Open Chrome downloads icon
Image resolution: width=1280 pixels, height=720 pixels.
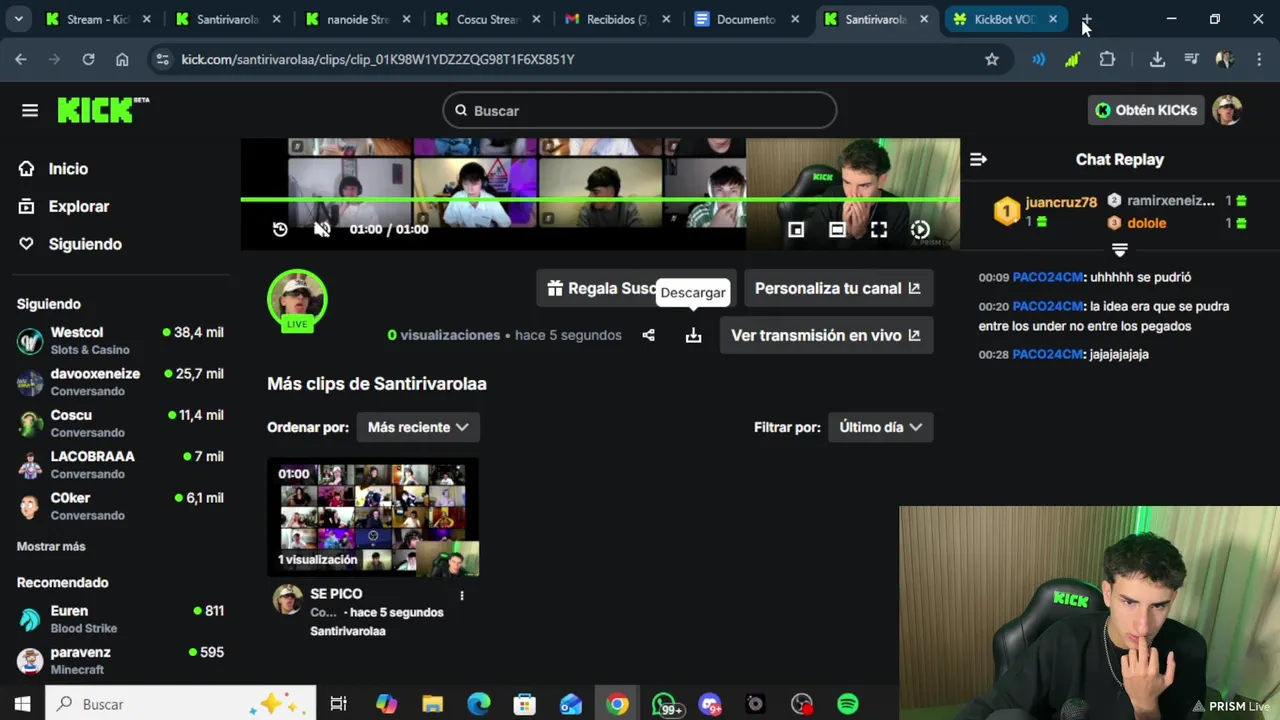(x=1157, y=59)
